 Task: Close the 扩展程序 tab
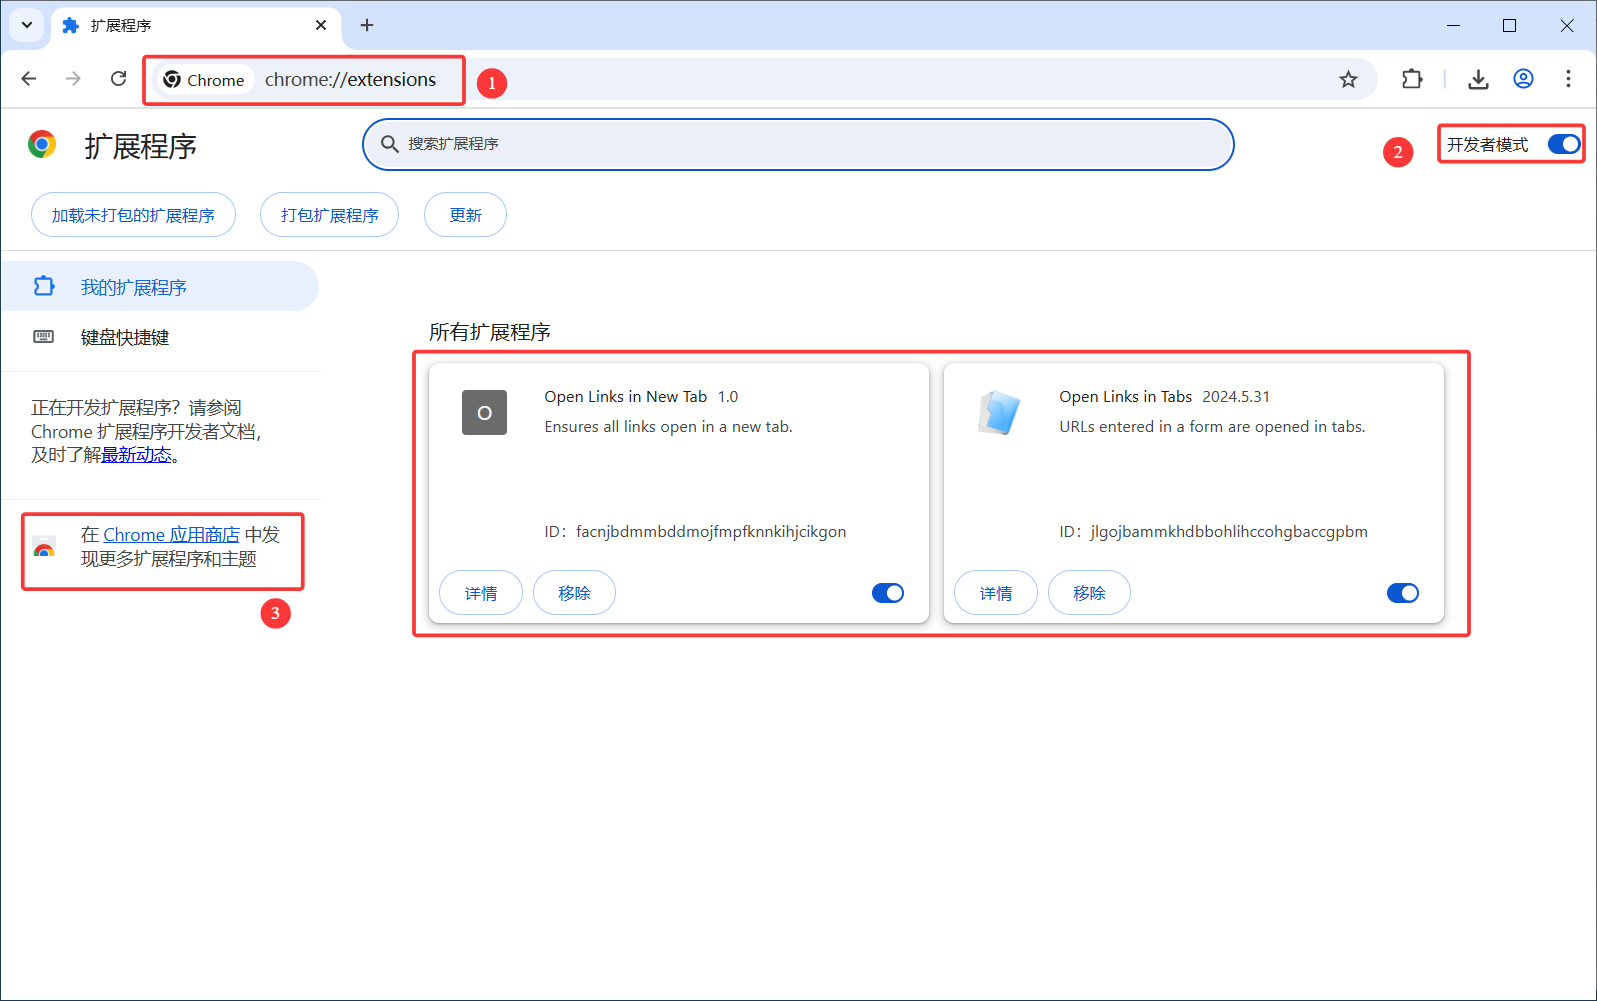tap(321, 25)
